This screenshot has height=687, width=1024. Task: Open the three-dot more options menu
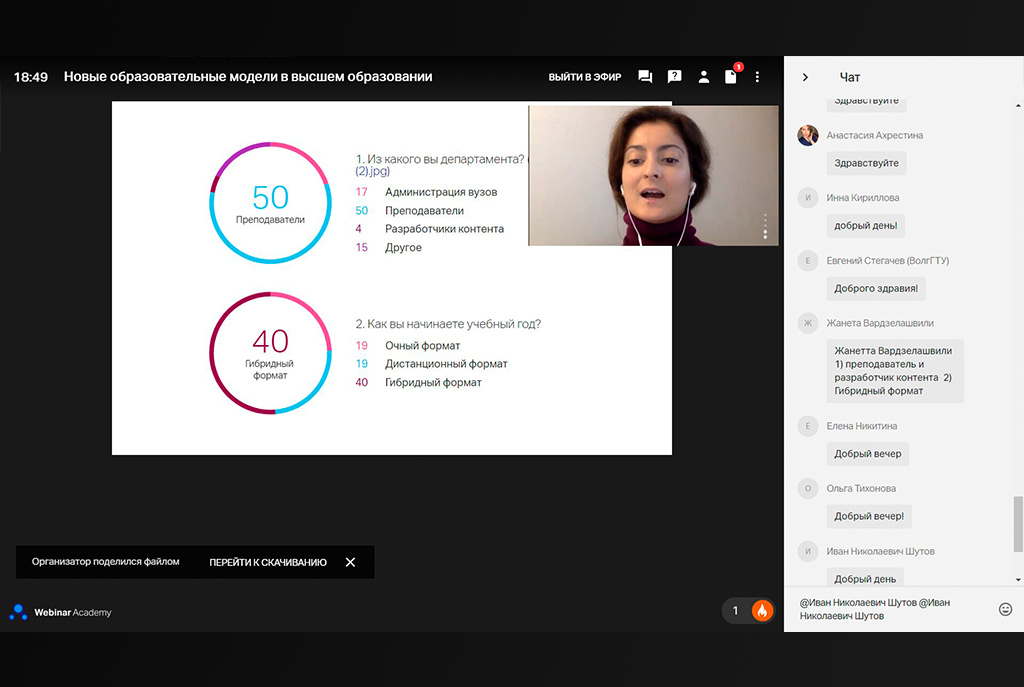758,77
